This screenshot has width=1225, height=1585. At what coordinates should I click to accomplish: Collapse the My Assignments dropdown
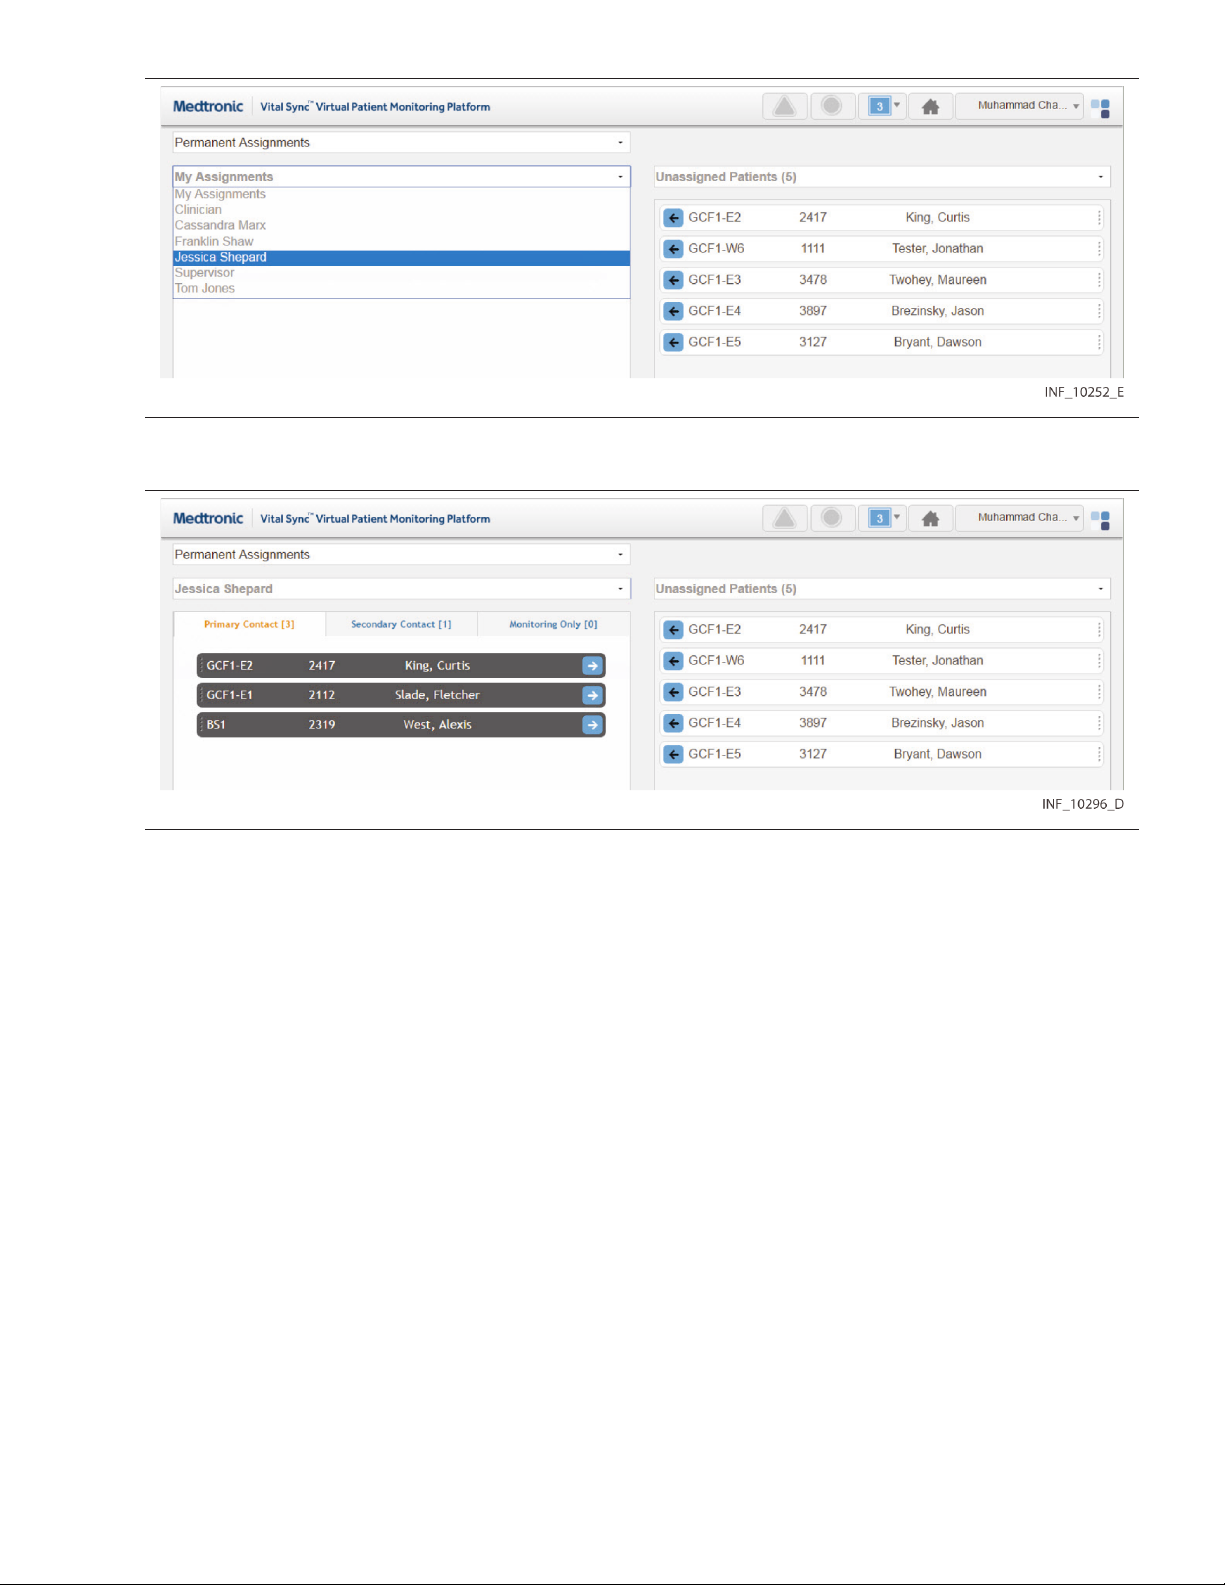402,177
